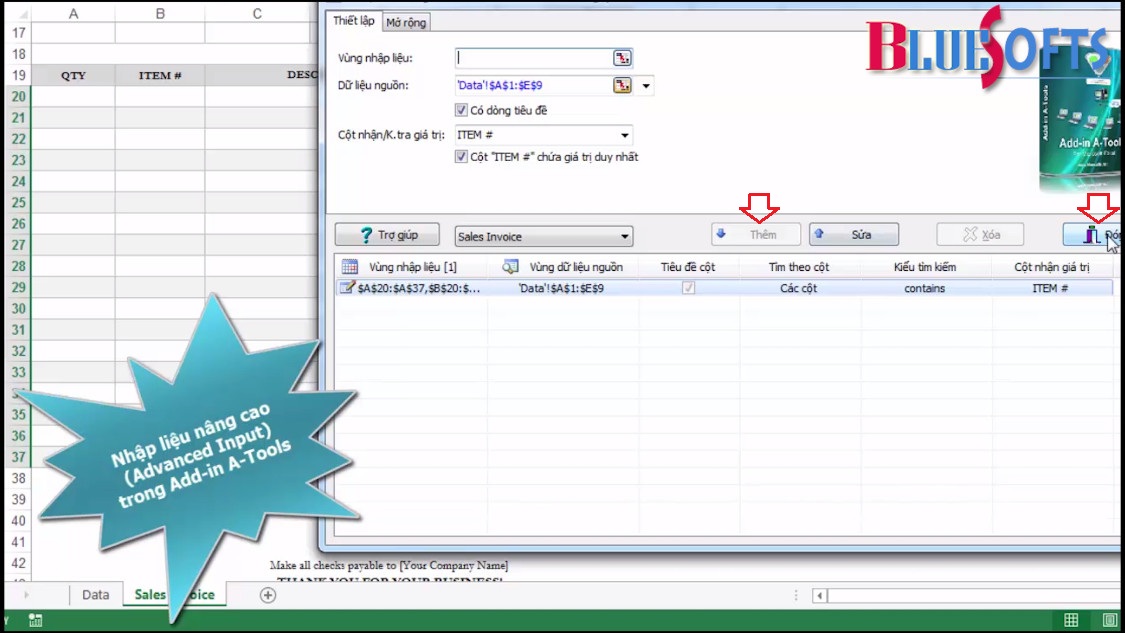
Task: Click the Kiểu tìm kiếm column header
Action: (x=924, y=267)
